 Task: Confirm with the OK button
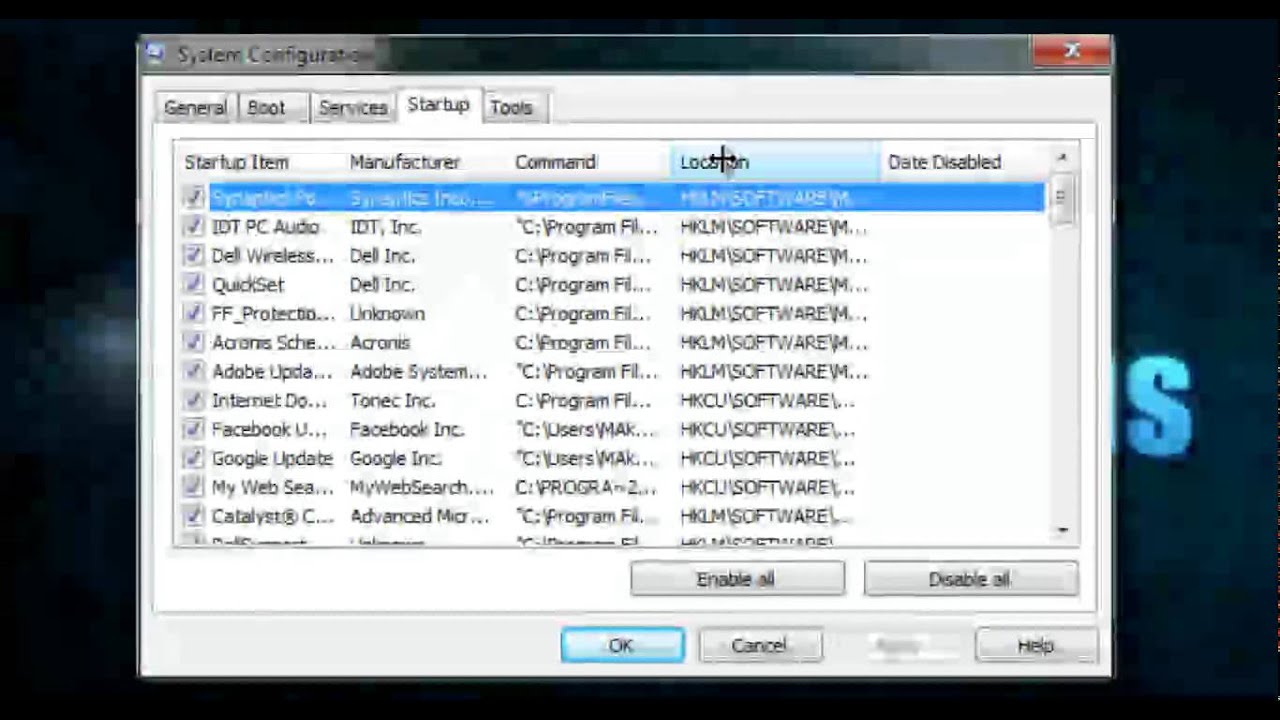coord(622,645)
